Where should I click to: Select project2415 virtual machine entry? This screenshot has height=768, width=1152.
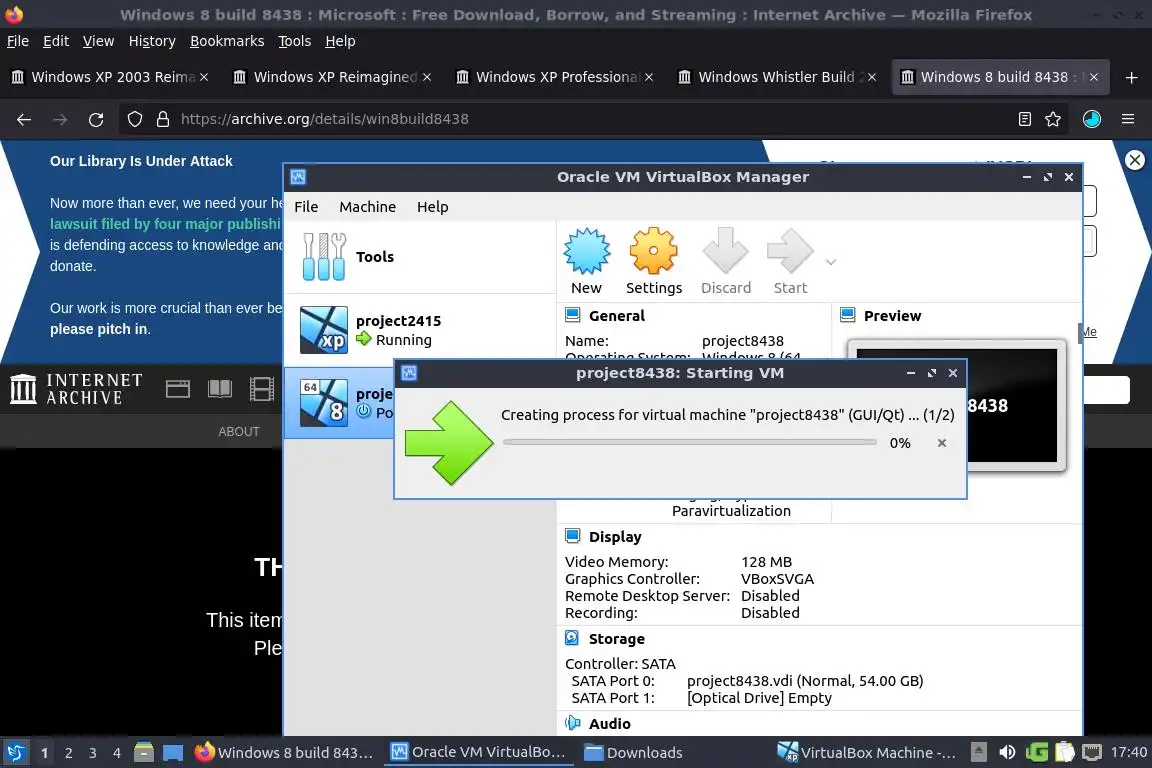coord(420,330)
